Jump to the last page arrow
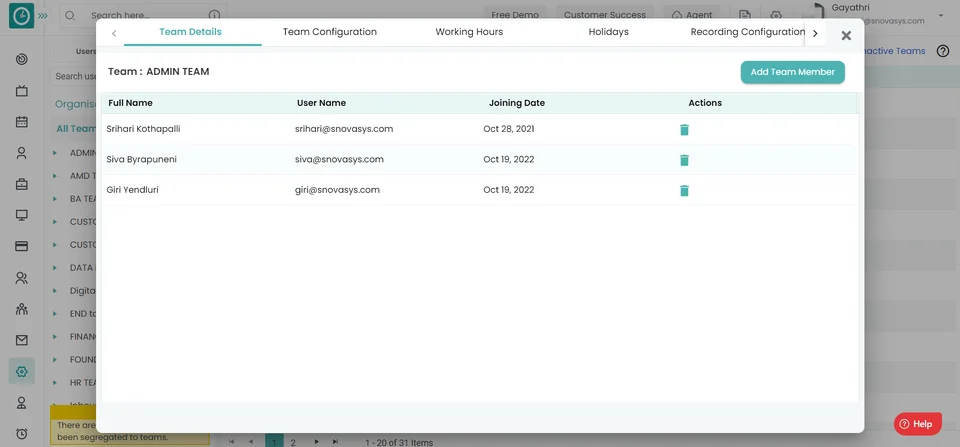960x447 pixels. (x=335, y=441)
